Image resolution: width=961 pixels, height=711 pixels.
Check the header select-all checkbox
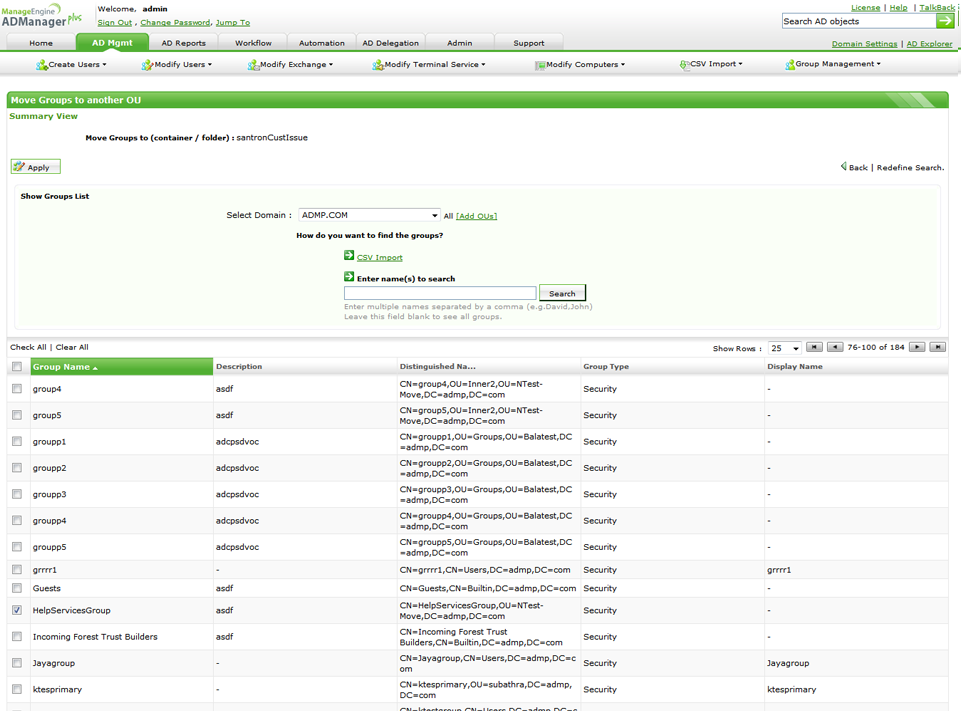(17, 367)
